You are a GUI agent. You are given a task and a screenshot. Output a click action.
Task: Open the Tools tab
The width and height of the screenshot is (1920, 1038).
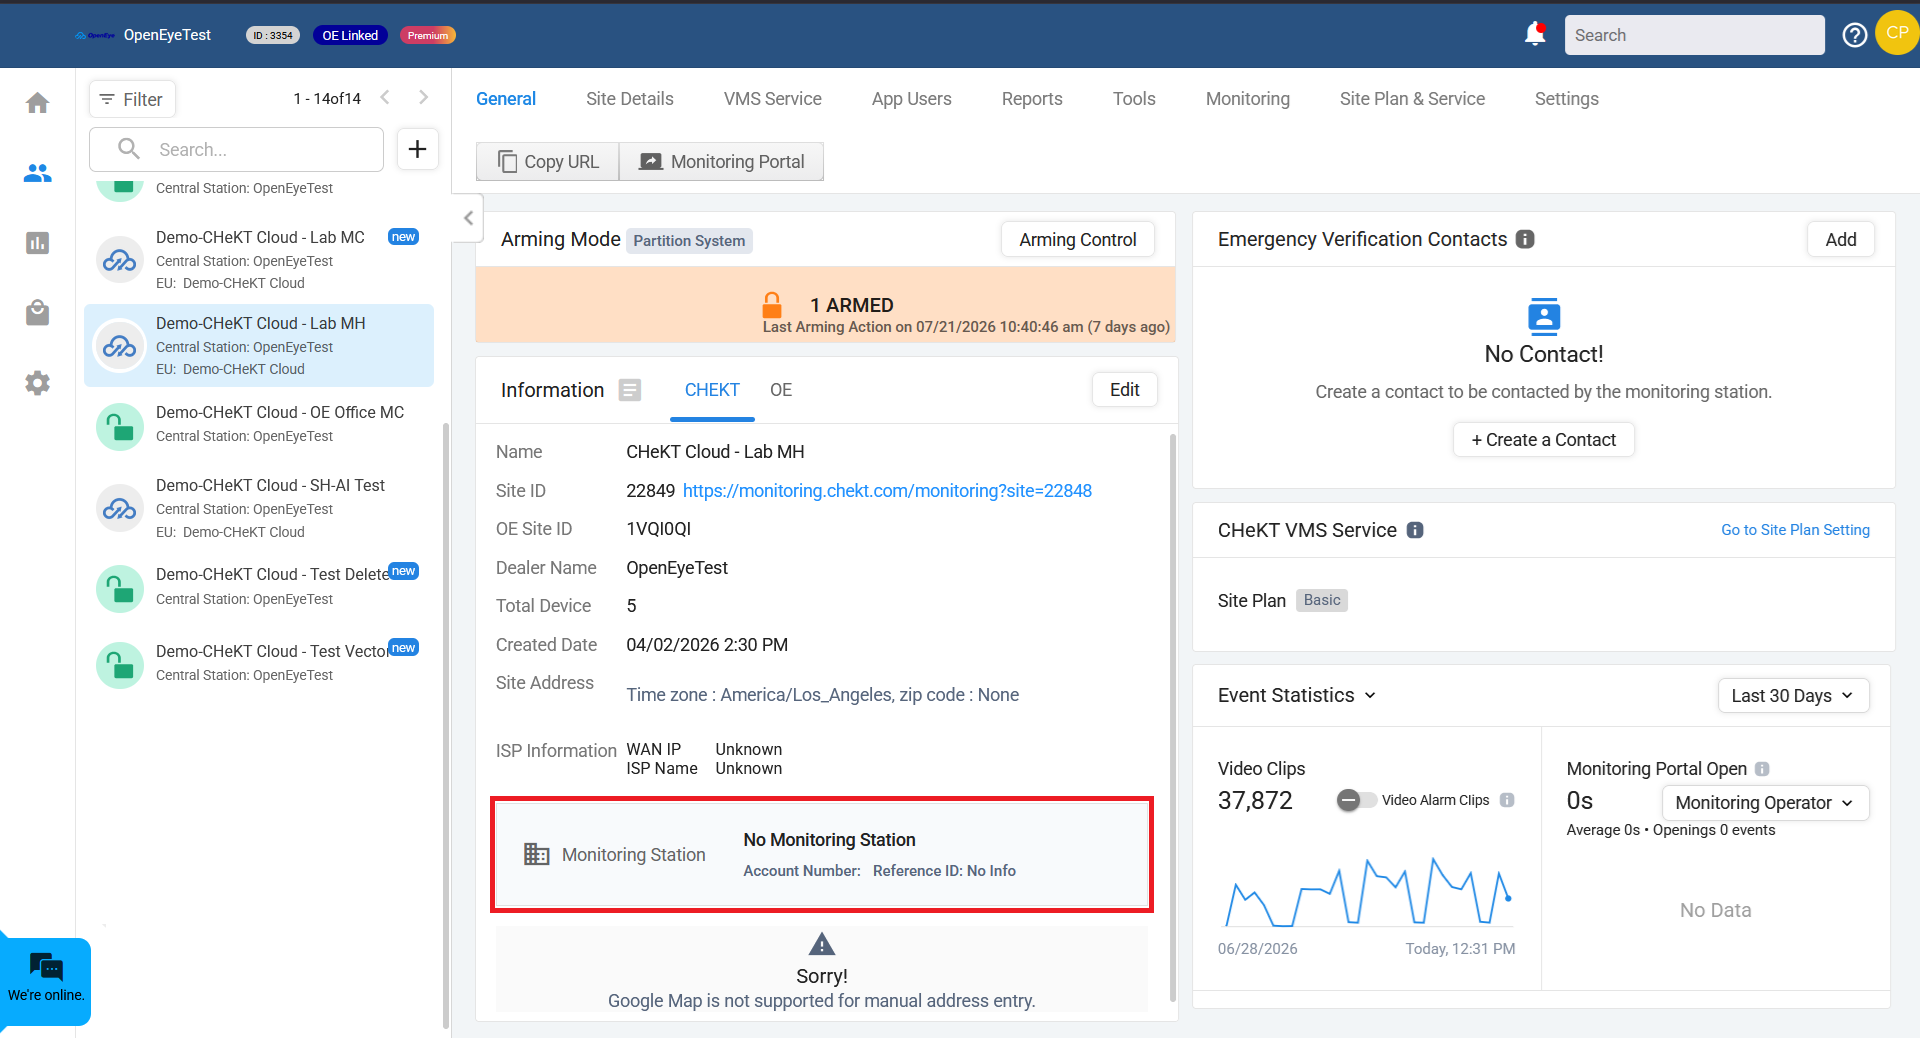click(1134, 99)
